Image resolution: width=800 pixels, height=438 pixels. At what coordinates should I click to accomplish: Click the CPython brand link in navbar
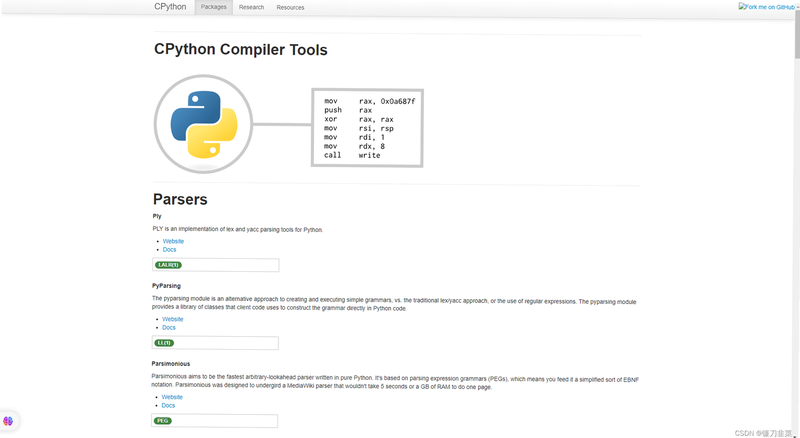pyautogui.click(x=170, y=7)
